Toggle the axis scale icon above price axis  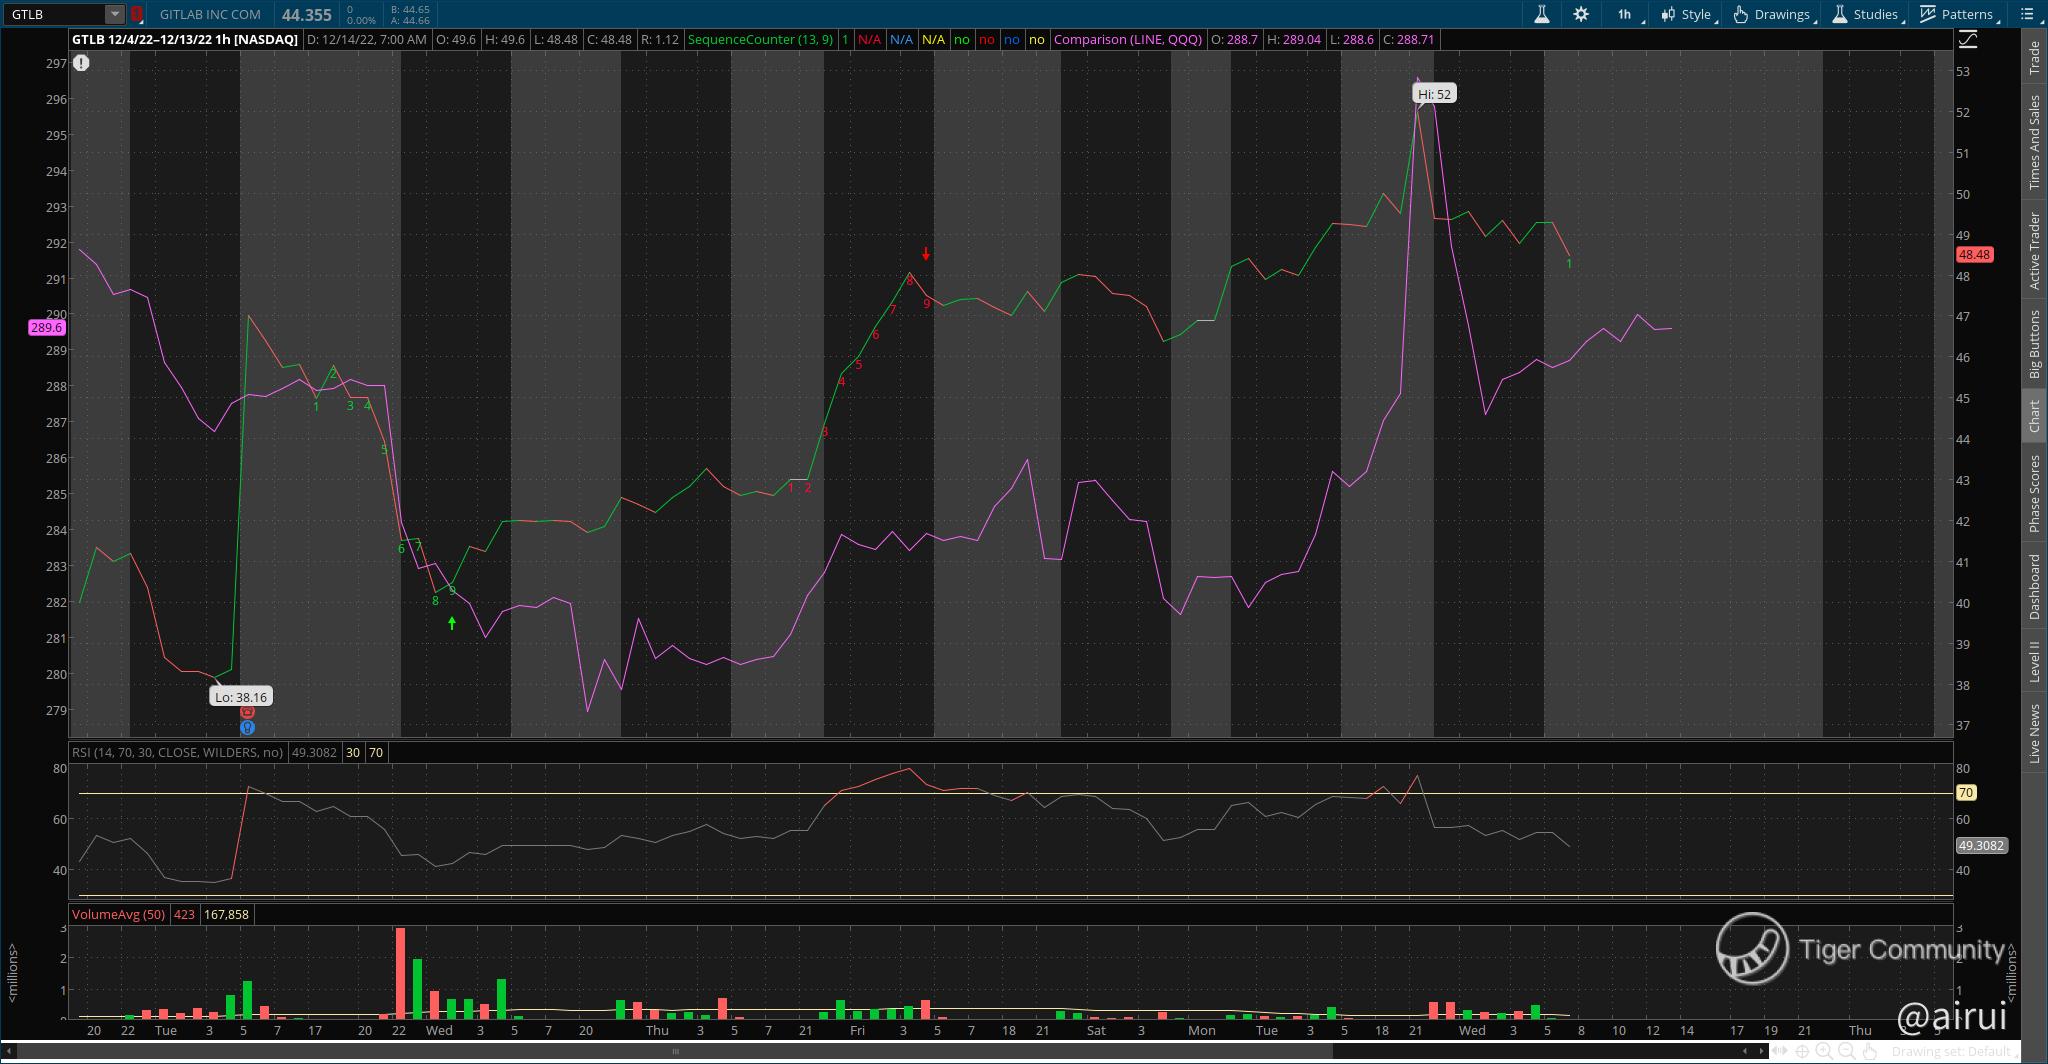[1967, 40]
